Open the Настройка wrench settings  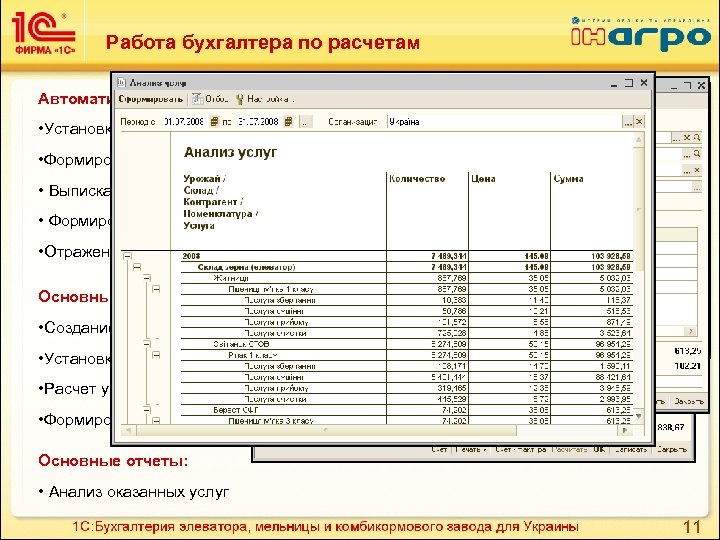[x=264, y=99]
